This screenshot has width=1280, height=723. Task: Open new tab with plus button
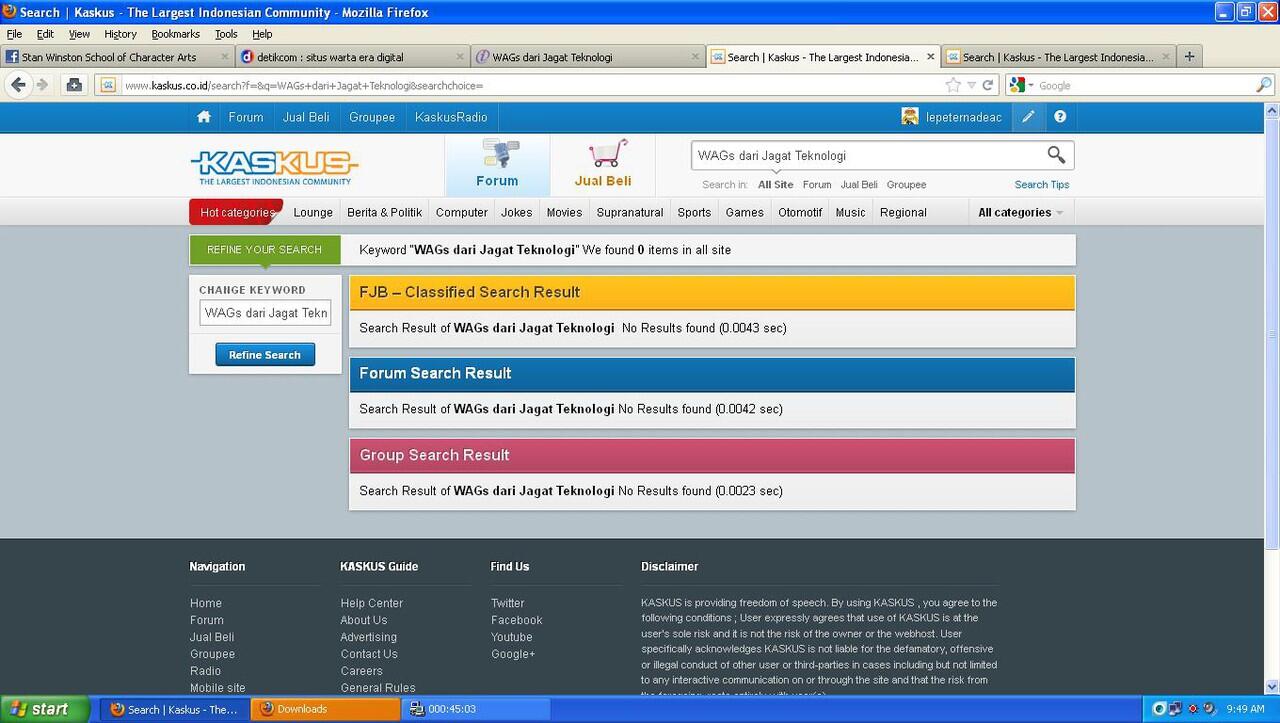click(x=1189, y=57)
